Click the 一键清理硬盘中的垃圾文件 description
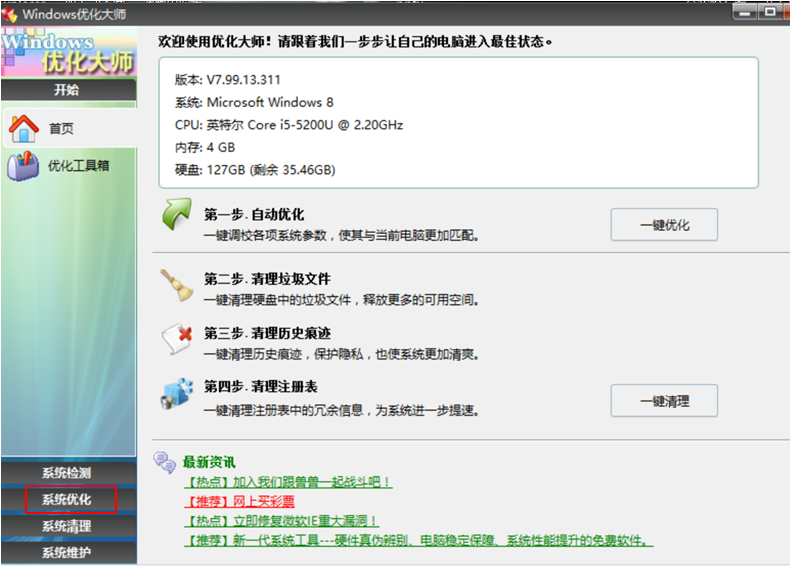This screenshot has height=567, width=791. point(341,300)
